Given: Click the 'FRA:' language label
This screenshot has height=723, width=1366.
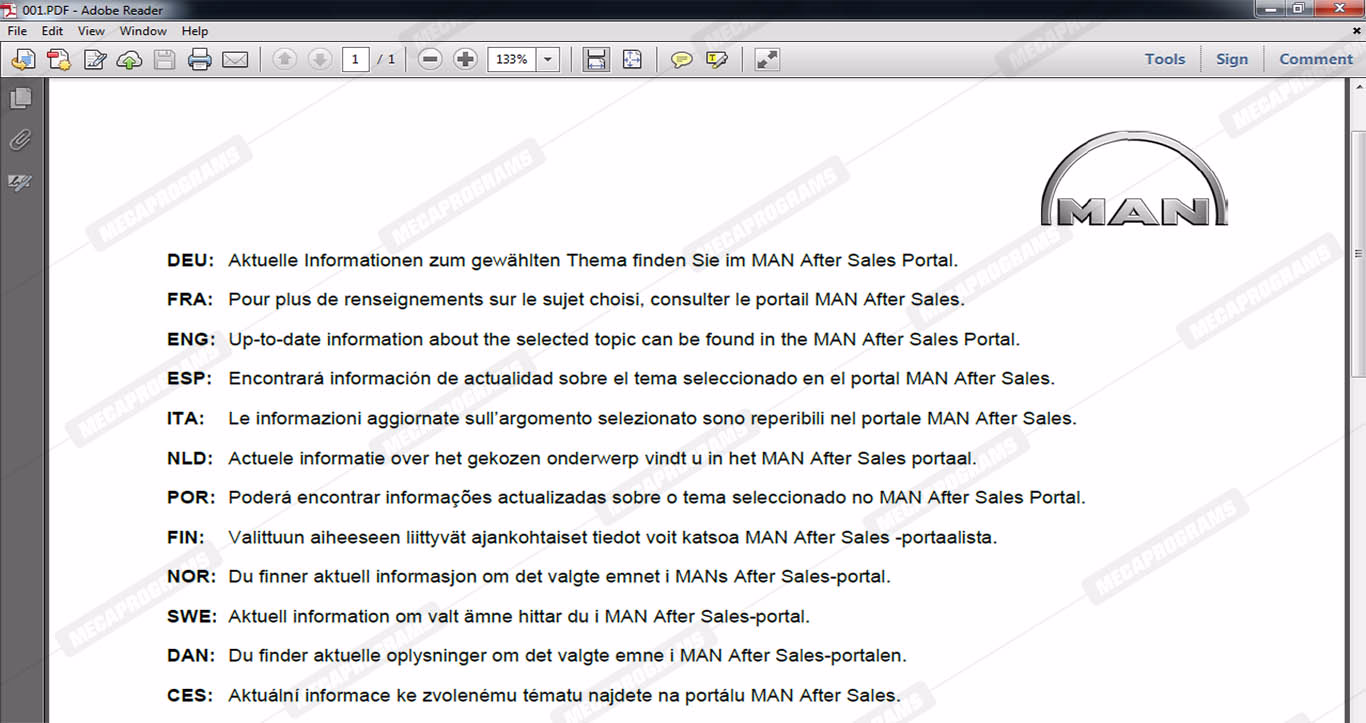Looking at the screenshot, I should (x=190, y=299).
